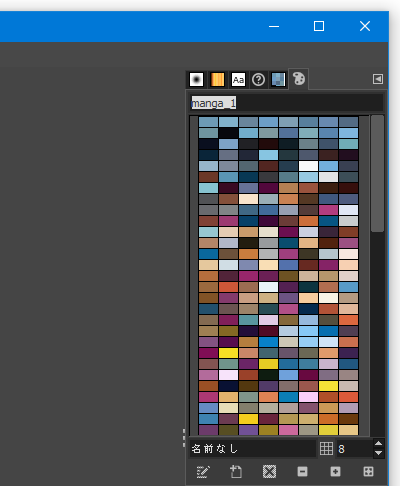
Task: Zoom in the palette with plus icon
Action: [x=335, y=472]
